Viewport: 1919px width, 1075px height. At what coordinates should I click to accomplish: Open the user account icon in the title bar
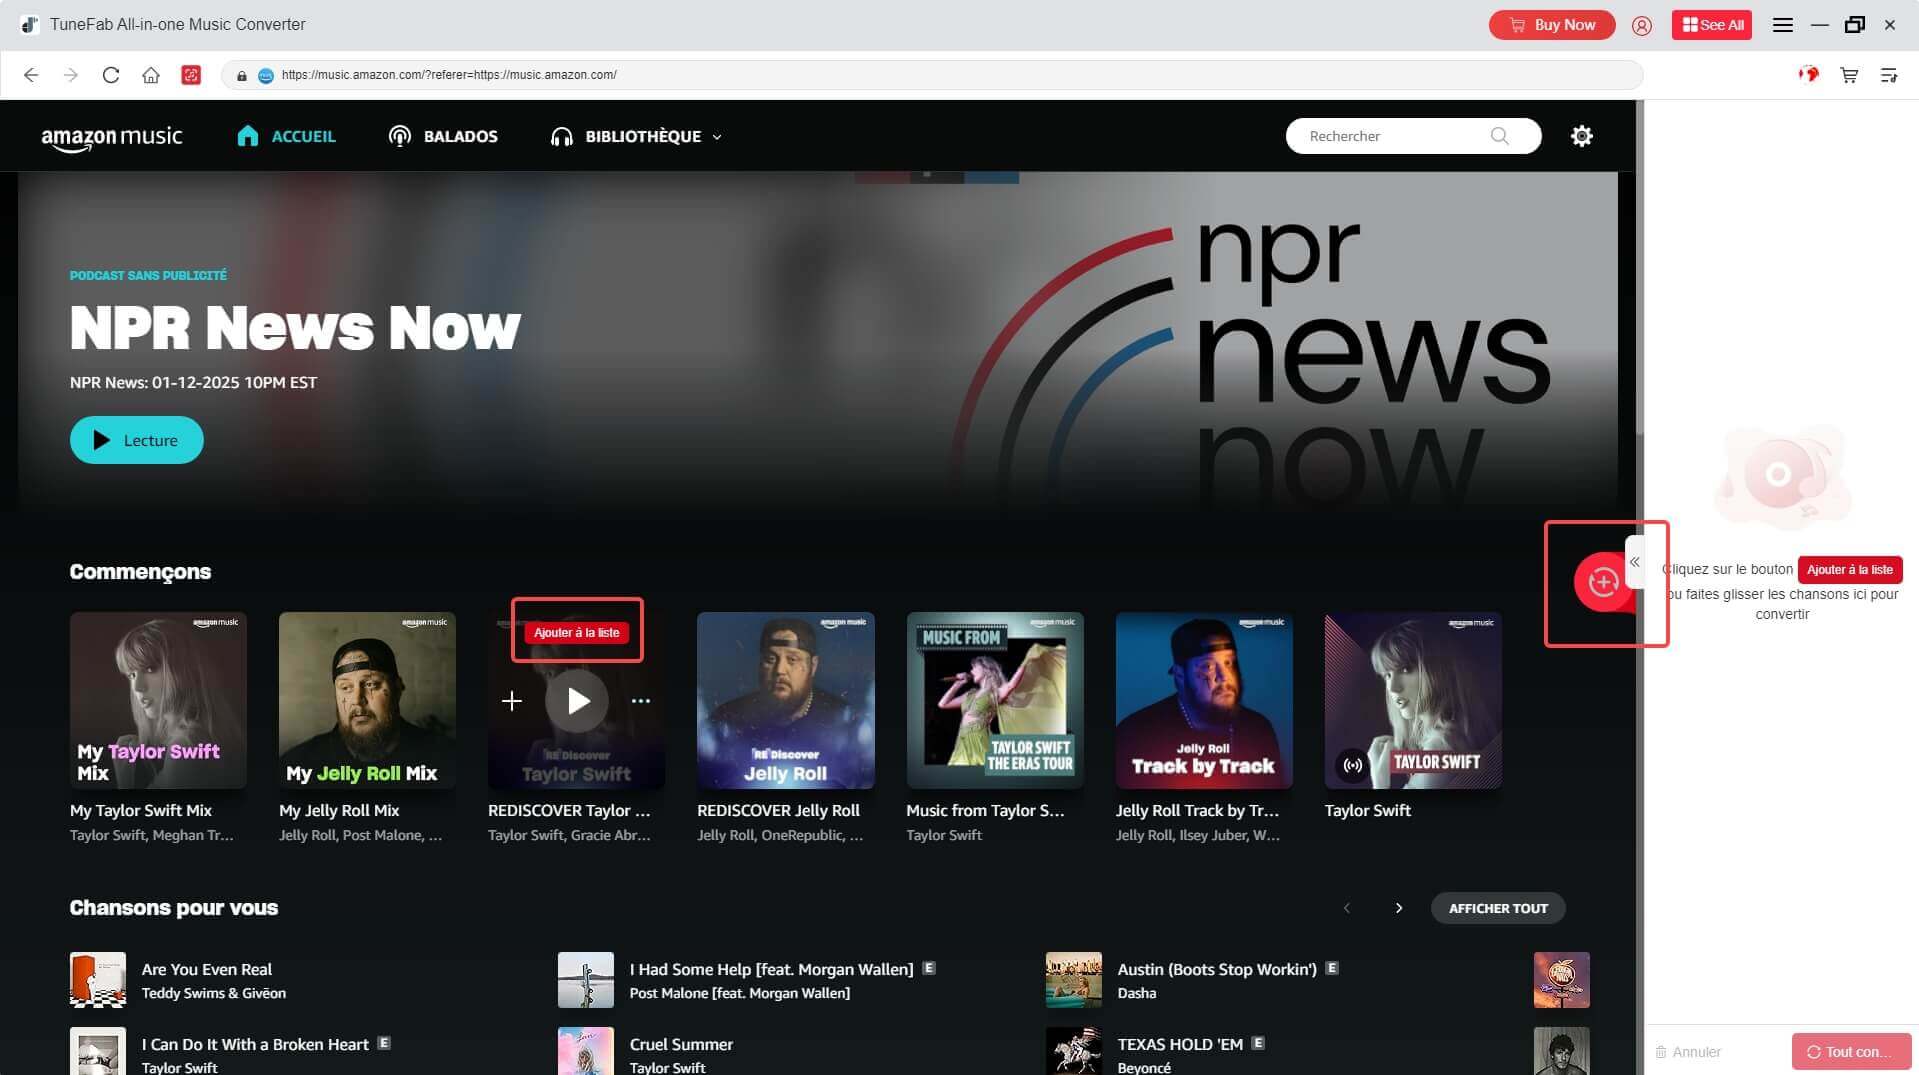(1642, 26)
